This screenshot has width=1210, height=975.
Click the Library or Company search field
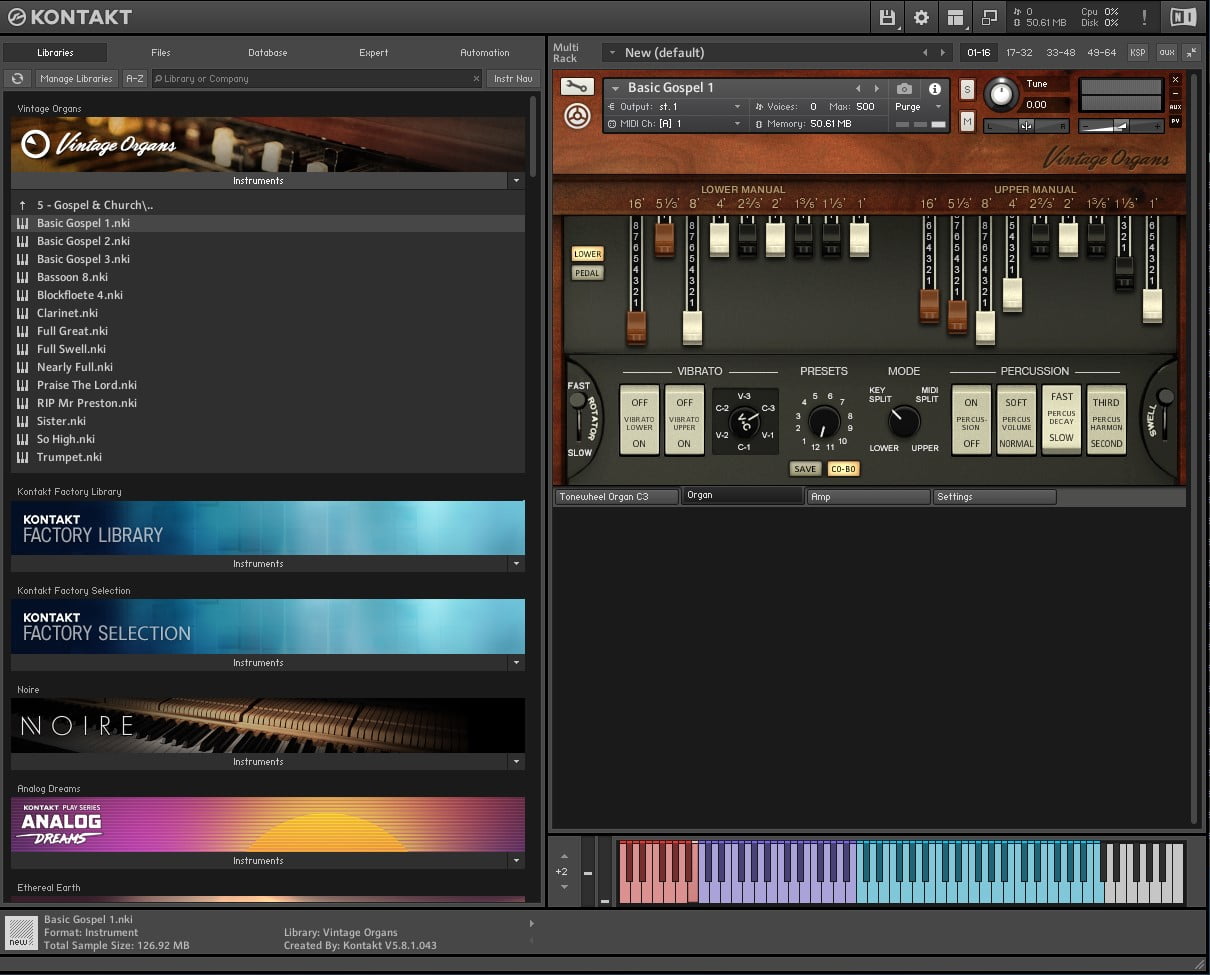click(316, 79)
